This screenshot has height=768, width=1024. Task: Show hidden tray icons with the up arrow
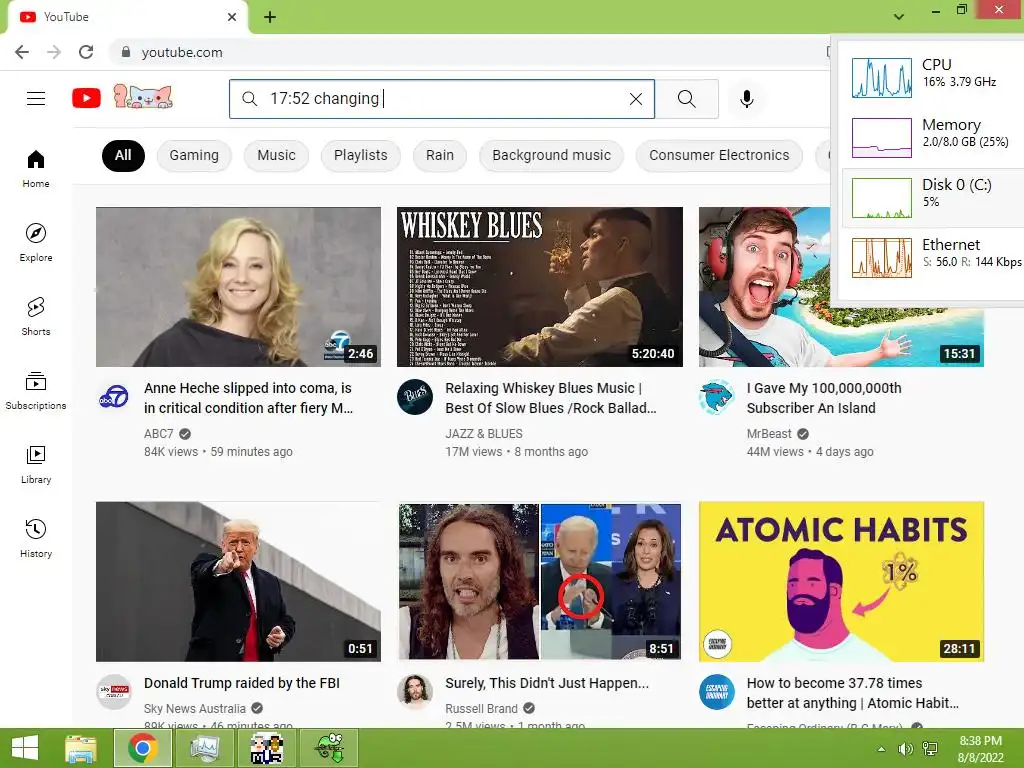(882, 749)
